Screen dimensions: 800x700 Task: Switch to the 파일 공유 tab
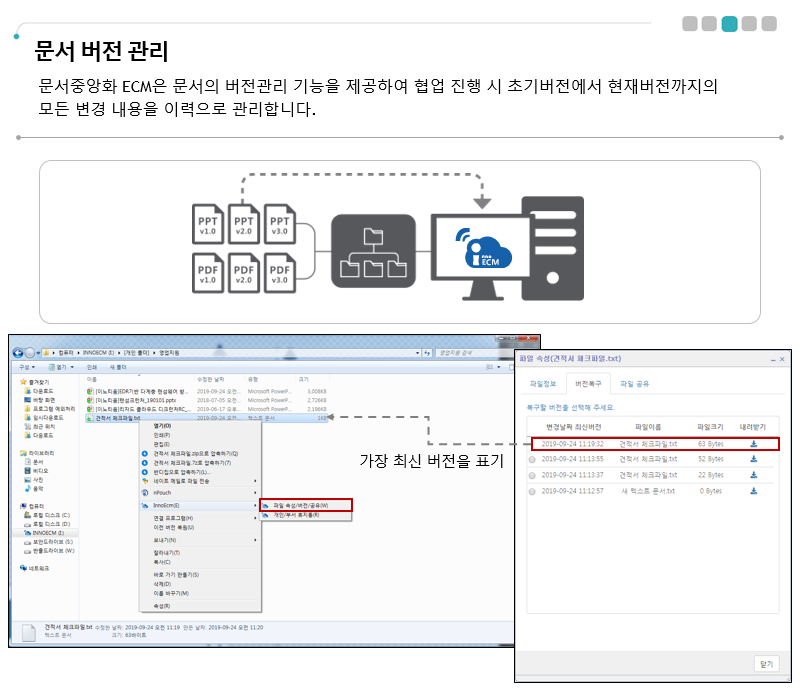click(x=634, y=383)
